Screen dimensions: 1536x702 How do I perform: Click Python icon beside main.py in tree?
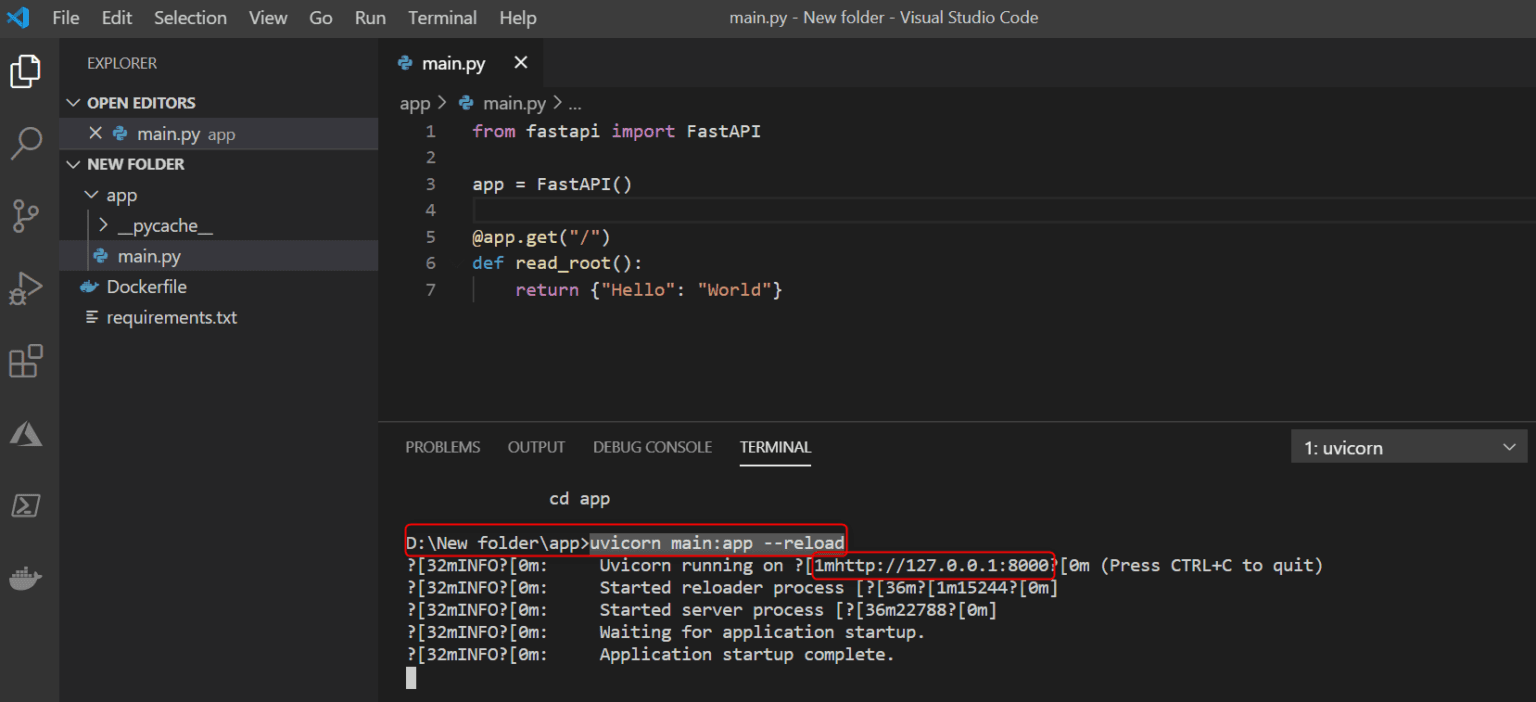point(100,256)
